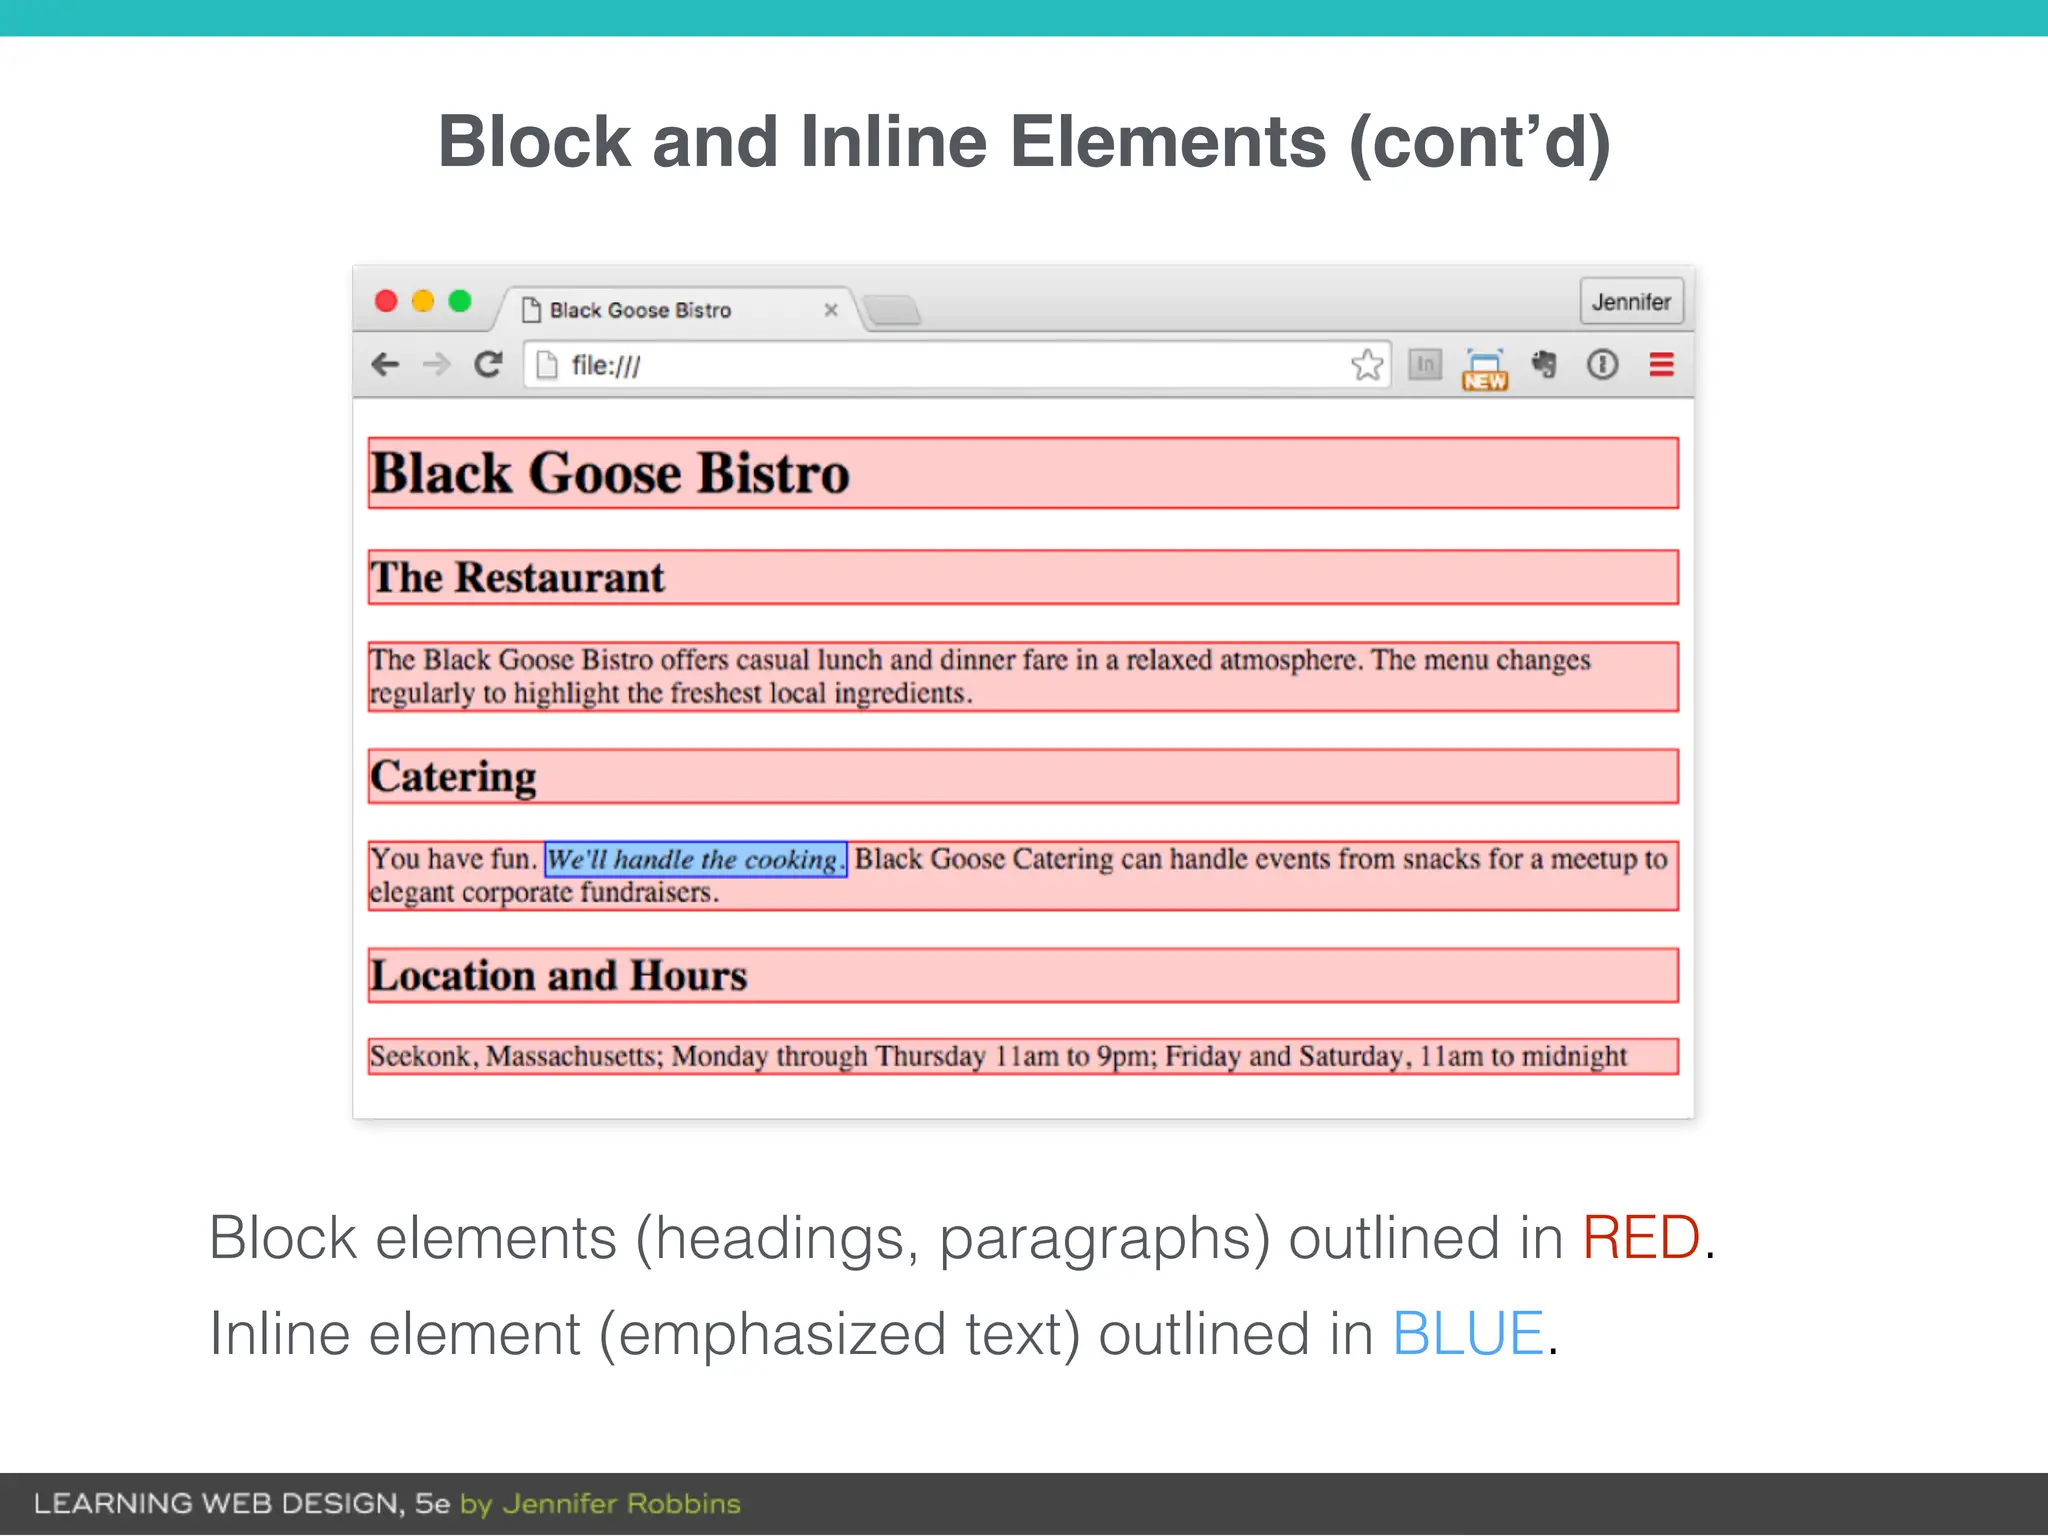Viewport: 2048px width, 1536px height.
Task: Click the blue word BLUE in caption
Action: (1468, 1334)
